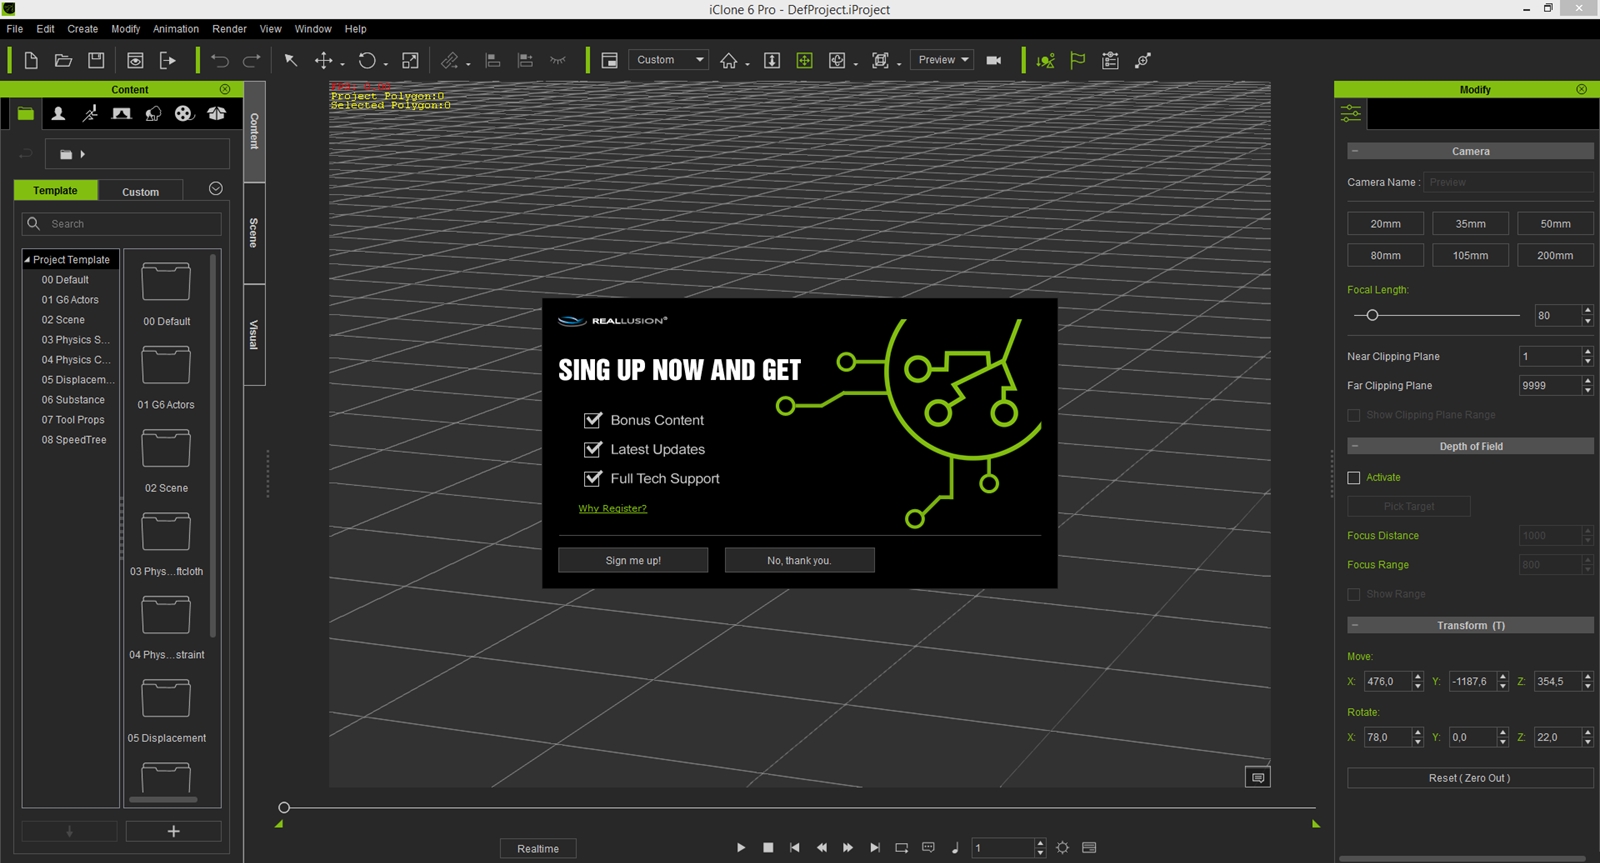This screenshot has width=1600, height=863.
Task: Open the Animation menu
Action: 176,29
